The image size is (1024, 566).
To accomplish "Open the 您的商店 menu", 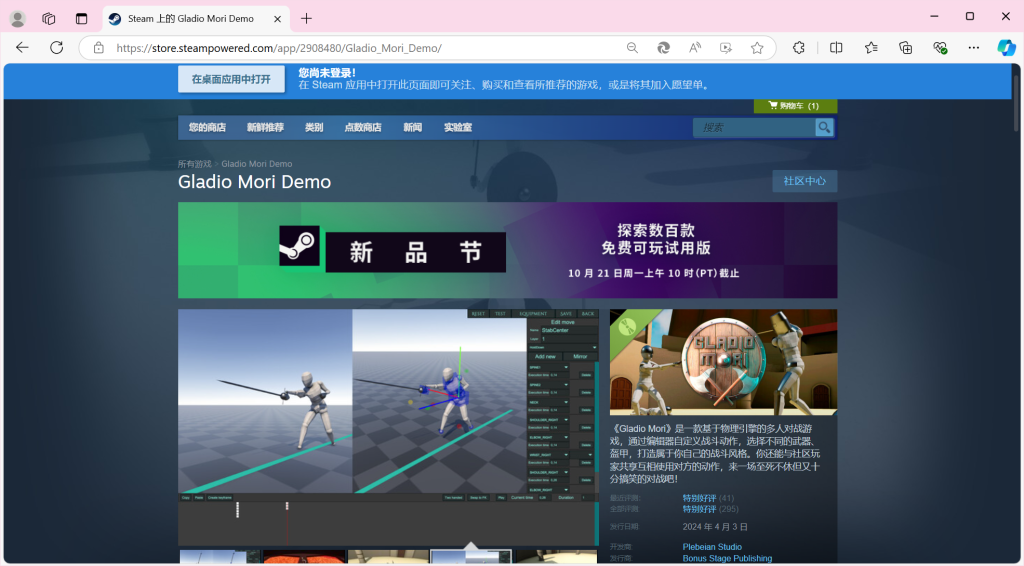I will pyautogui.click(x=207, y=127).
